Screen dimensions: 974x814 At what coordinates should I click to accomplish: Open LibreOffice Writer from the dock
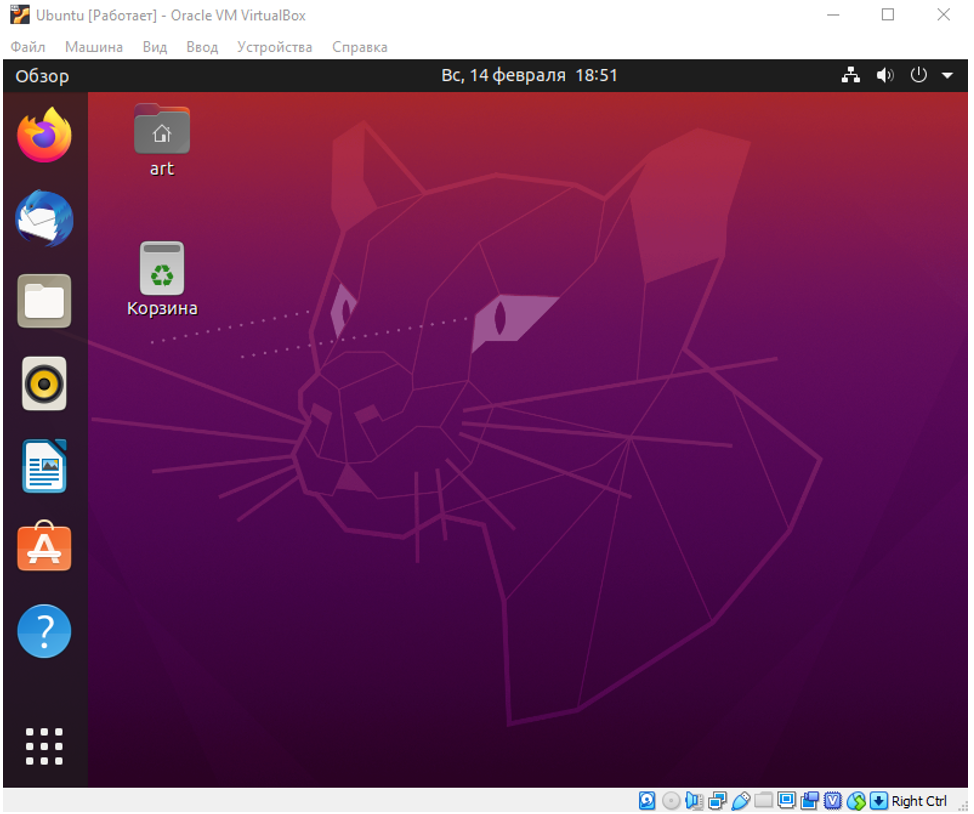click(44, 466)
